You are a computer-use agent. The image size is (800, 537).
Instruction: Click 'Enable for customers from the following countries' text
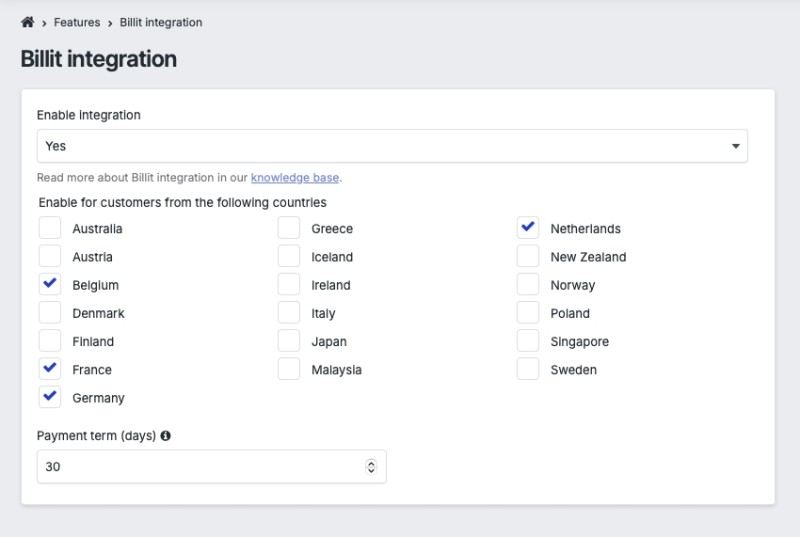(x=183, y=202)
